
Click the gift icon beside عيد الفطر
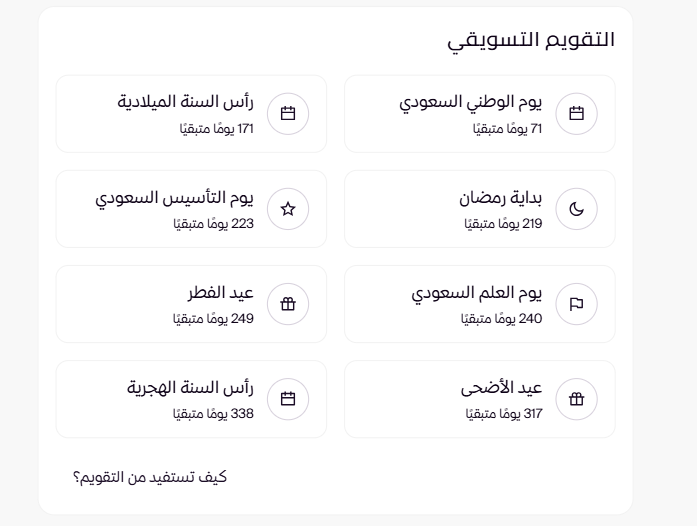coord(288,304)
